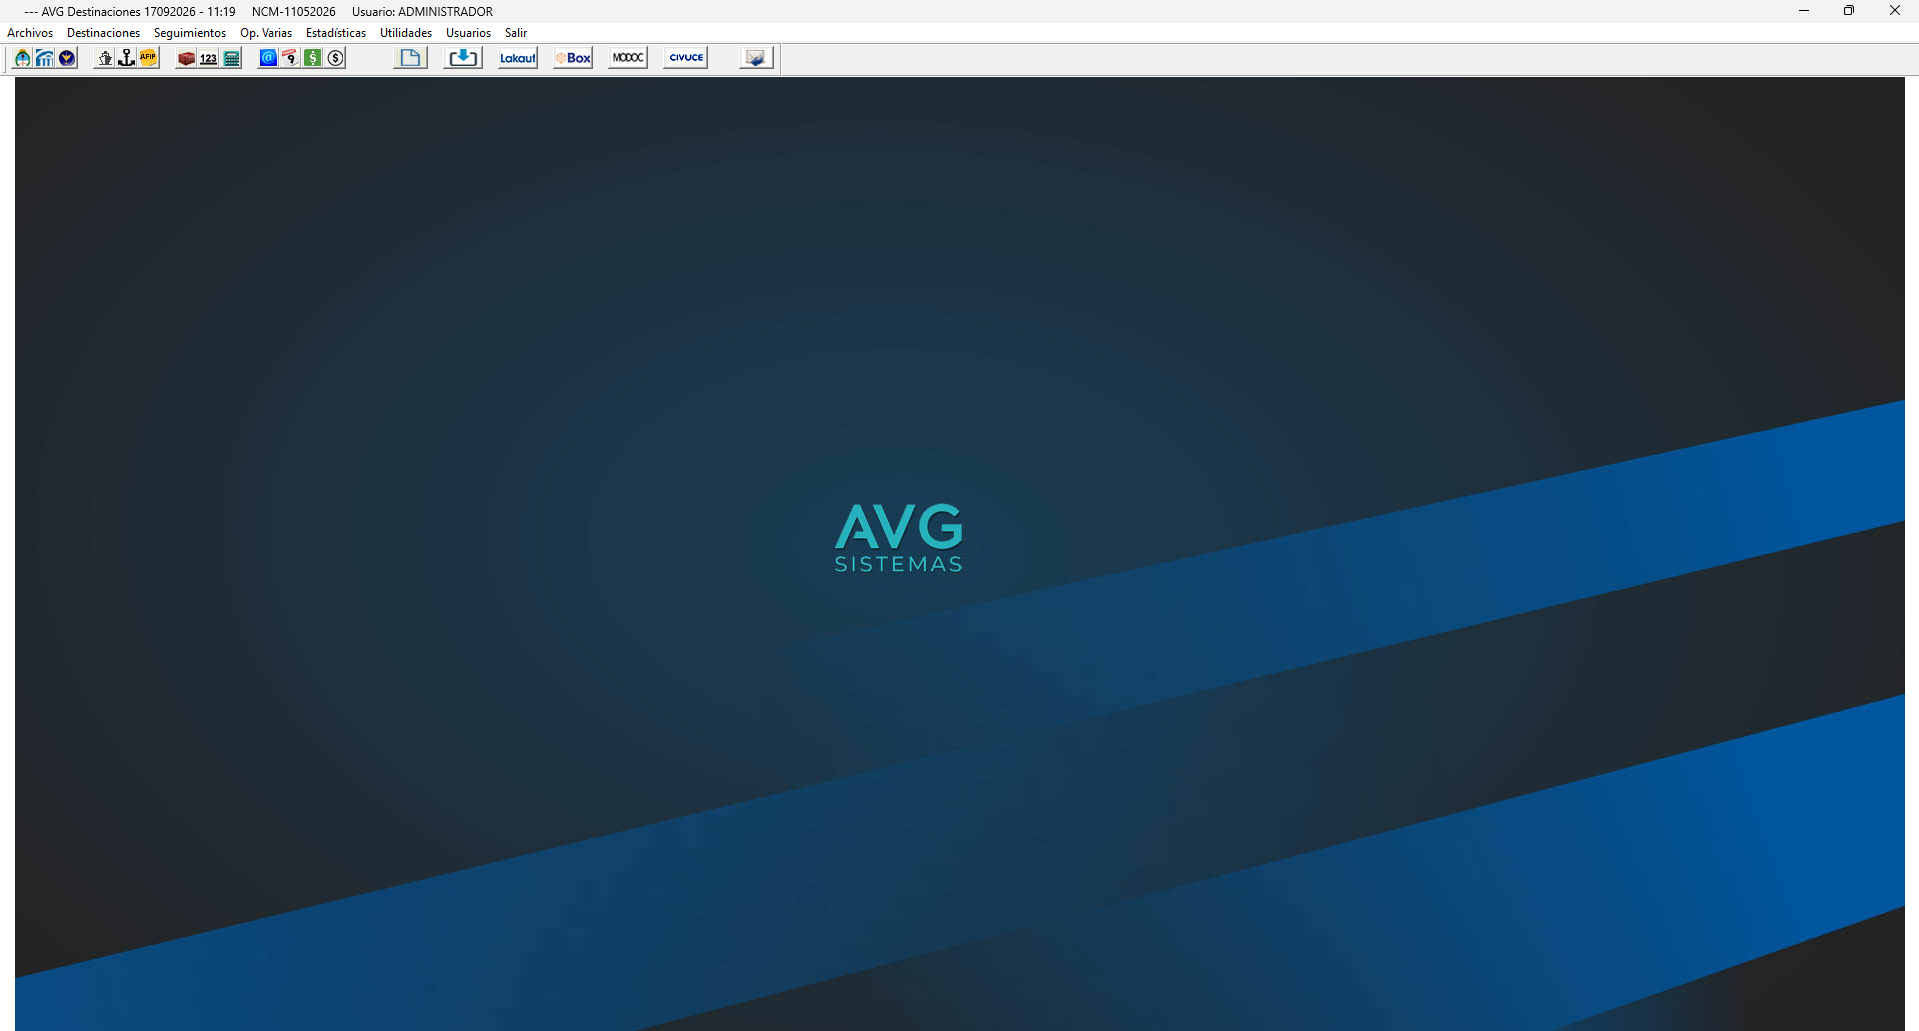This screenshot has width=1919, height=1031.
Task: Open the Destinaciones menu
Action: pyautogui.click(x=104, y=33)
